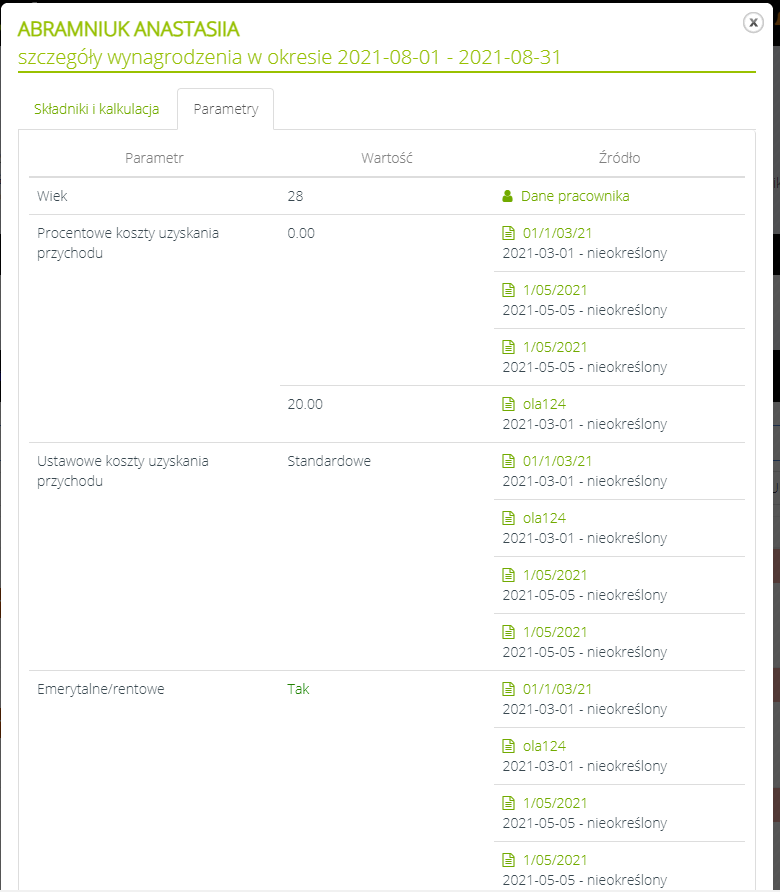The height and width of the screenshot is (892, 780).
Task: Click the person icon beside Dane pracownika
Action: click(x=507, y=196)
